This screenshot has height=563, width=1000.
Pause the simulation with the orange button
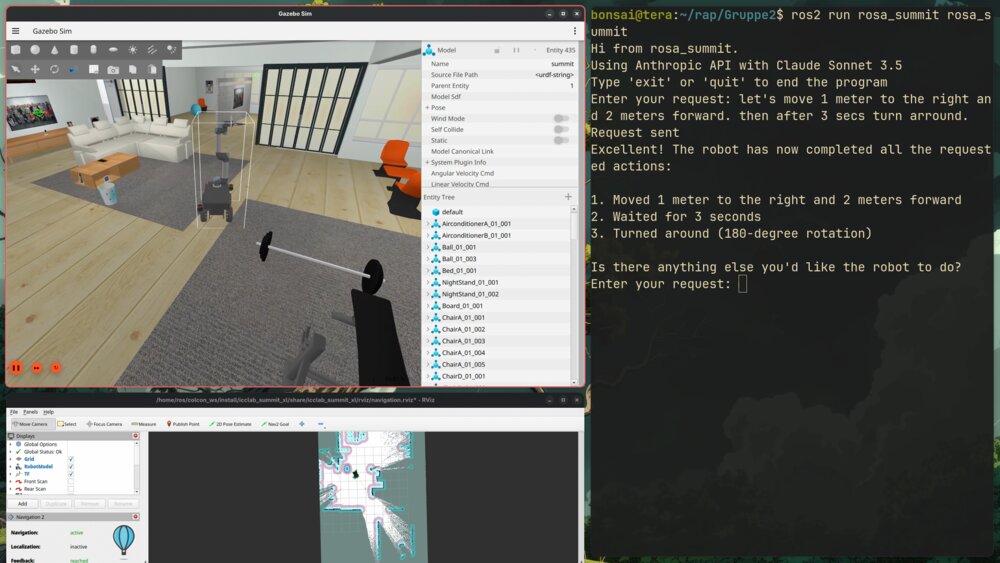(16, 368)
